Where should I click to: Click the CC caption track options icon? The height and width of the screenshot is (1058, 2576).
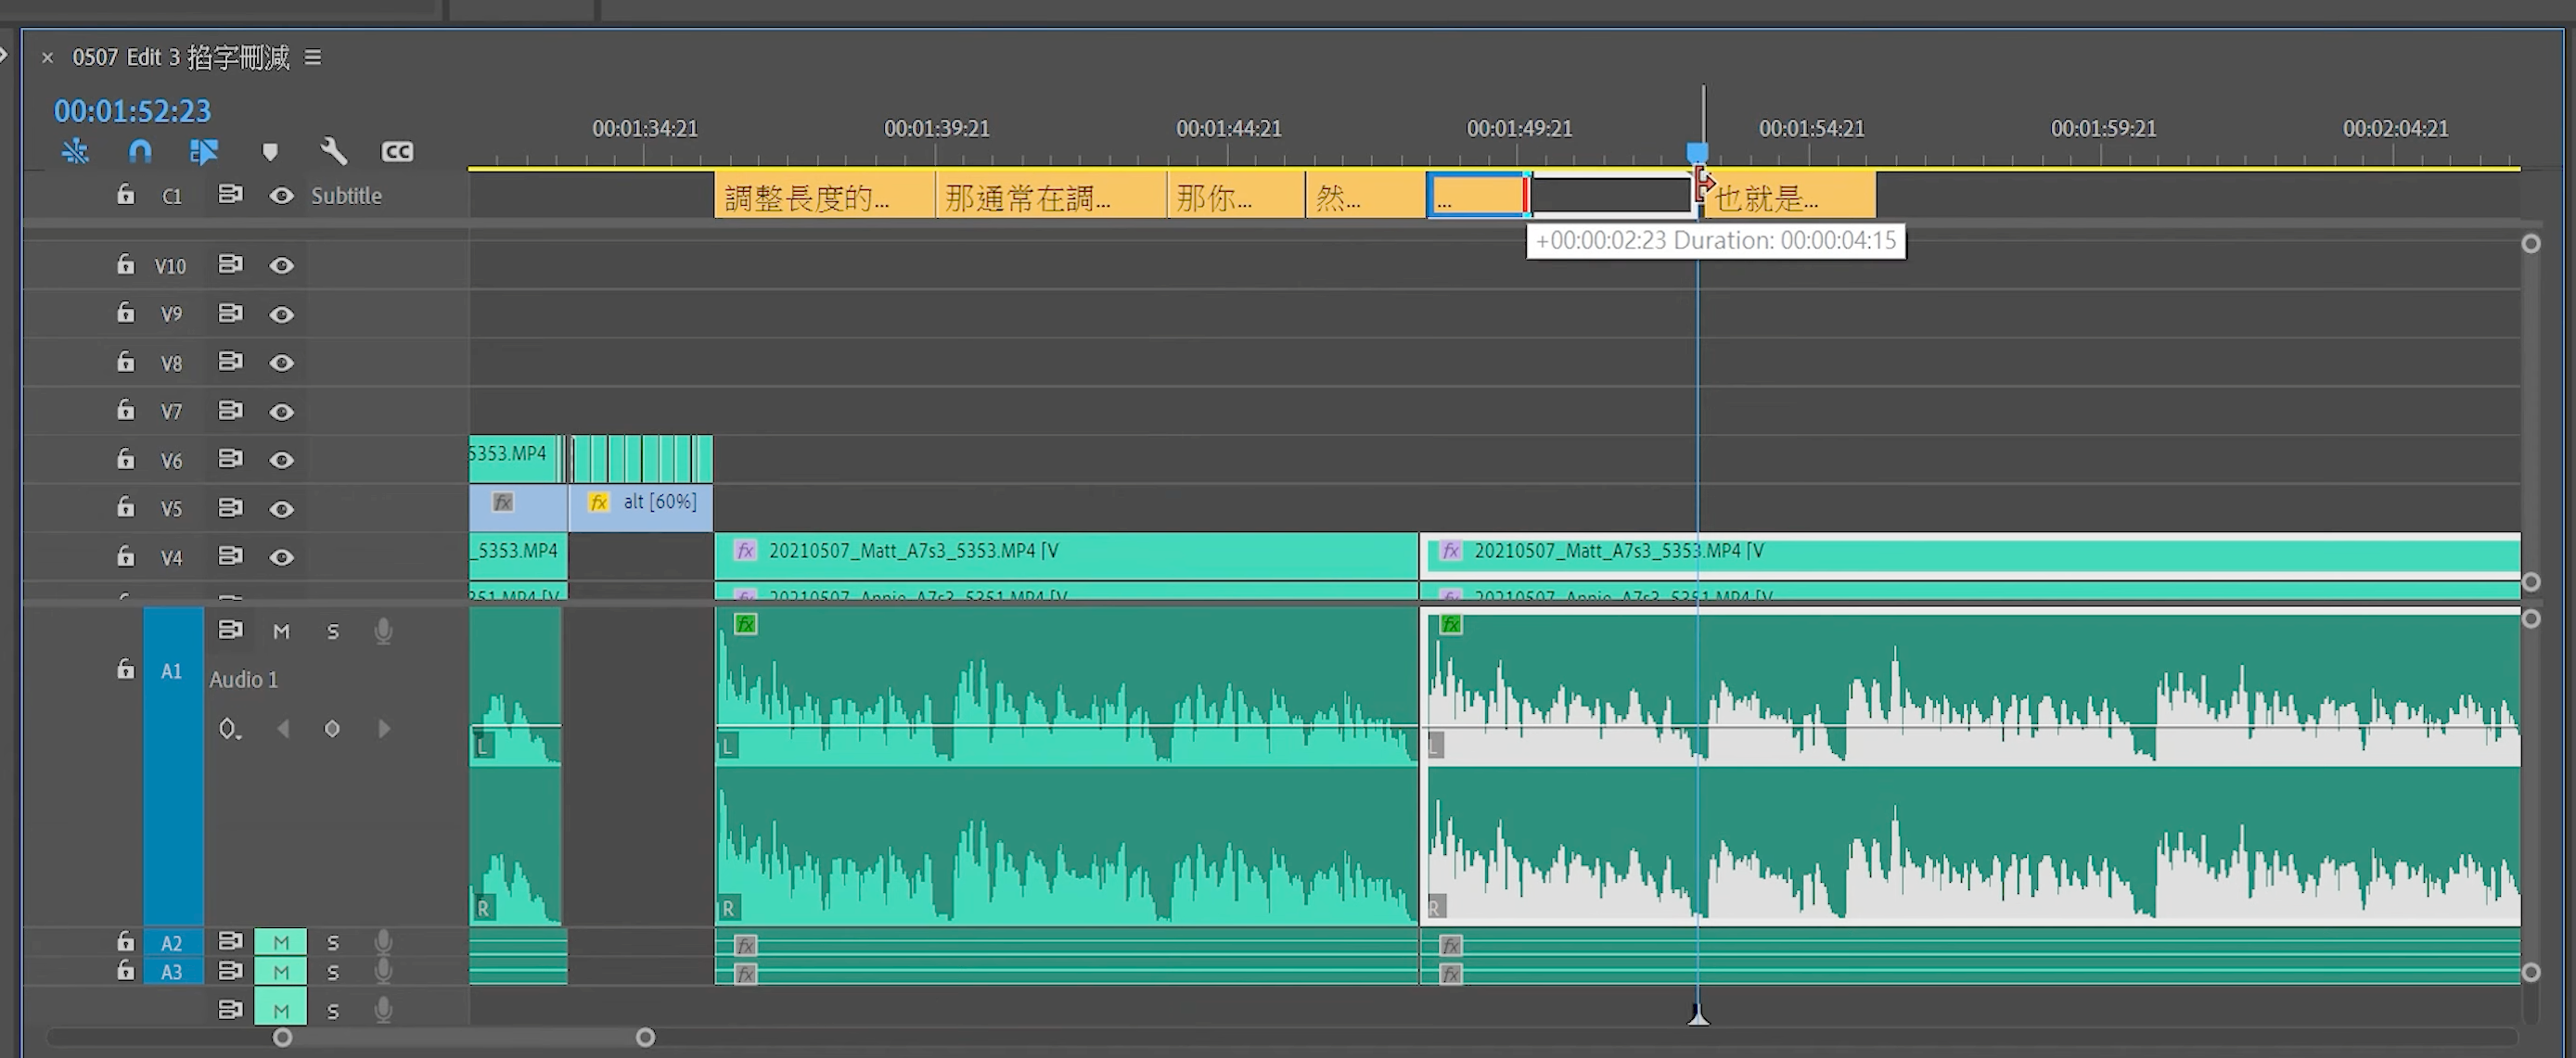pos(397,151)
